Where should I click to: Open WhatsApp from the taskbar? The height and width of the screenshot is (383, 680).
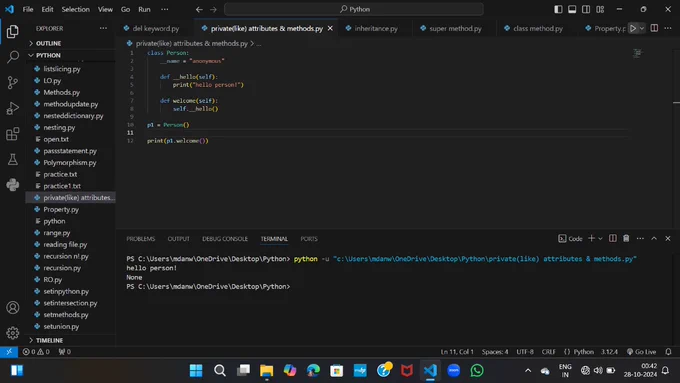(477, 370)
